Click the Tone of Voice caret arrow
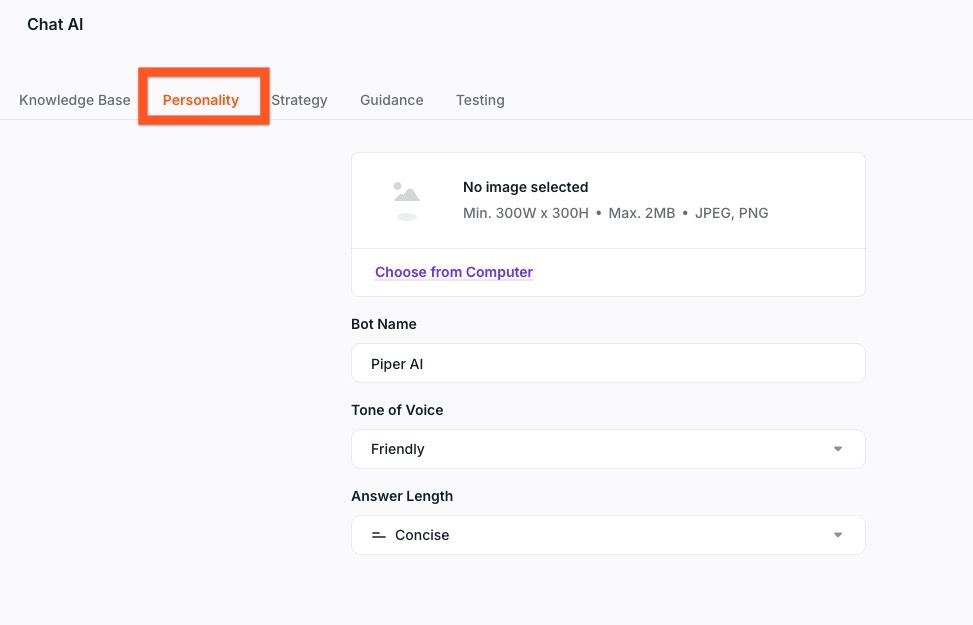 [838, 449]
